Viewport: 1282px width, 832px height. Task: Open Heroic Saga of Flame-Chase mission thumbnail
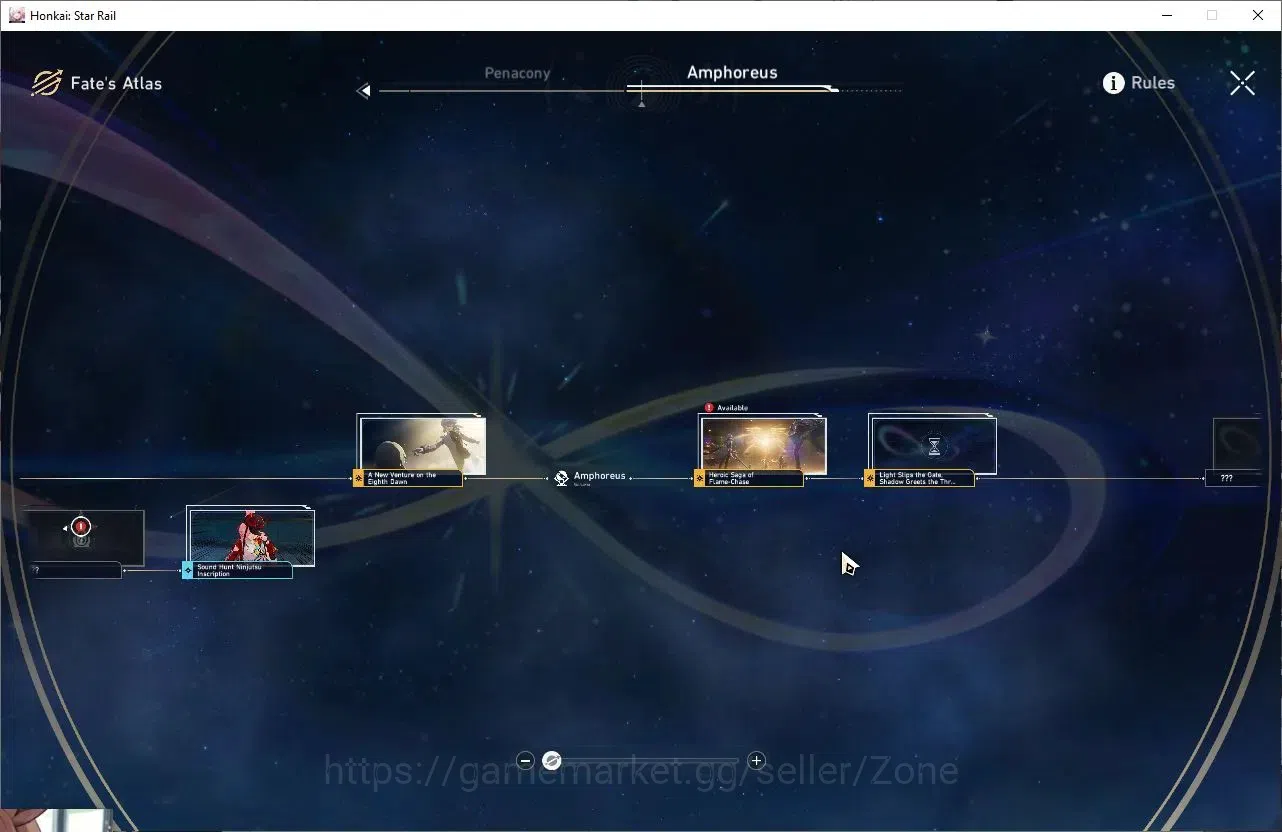(x=764, y=445)
